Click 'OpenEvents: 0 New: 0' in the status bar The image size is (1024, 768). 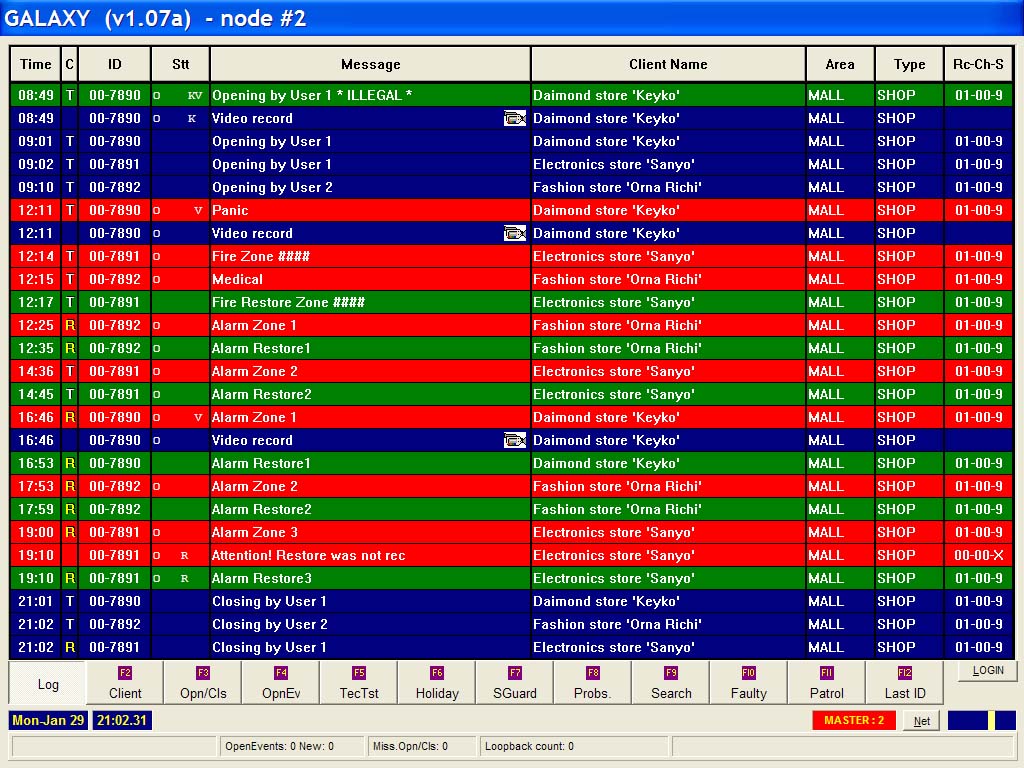click(x=280, y=746)
